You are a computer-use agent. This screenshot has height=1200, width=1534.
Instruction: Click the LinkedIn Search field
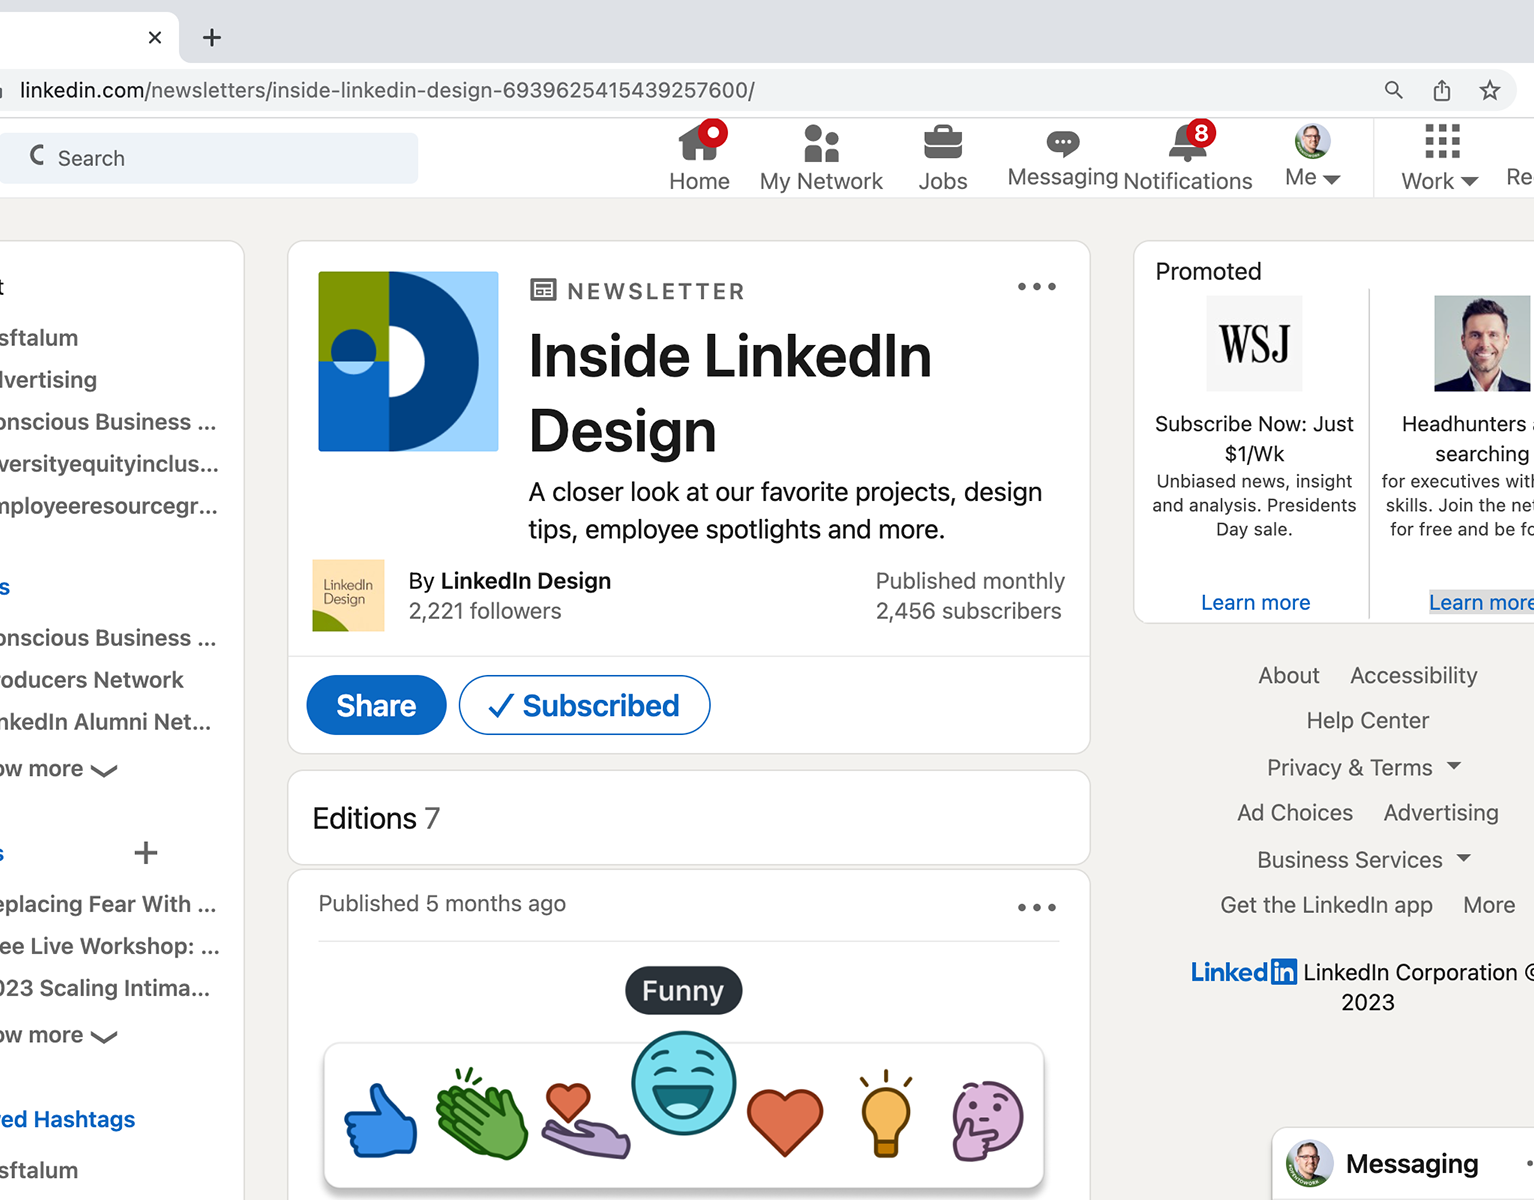click(208, 158)
